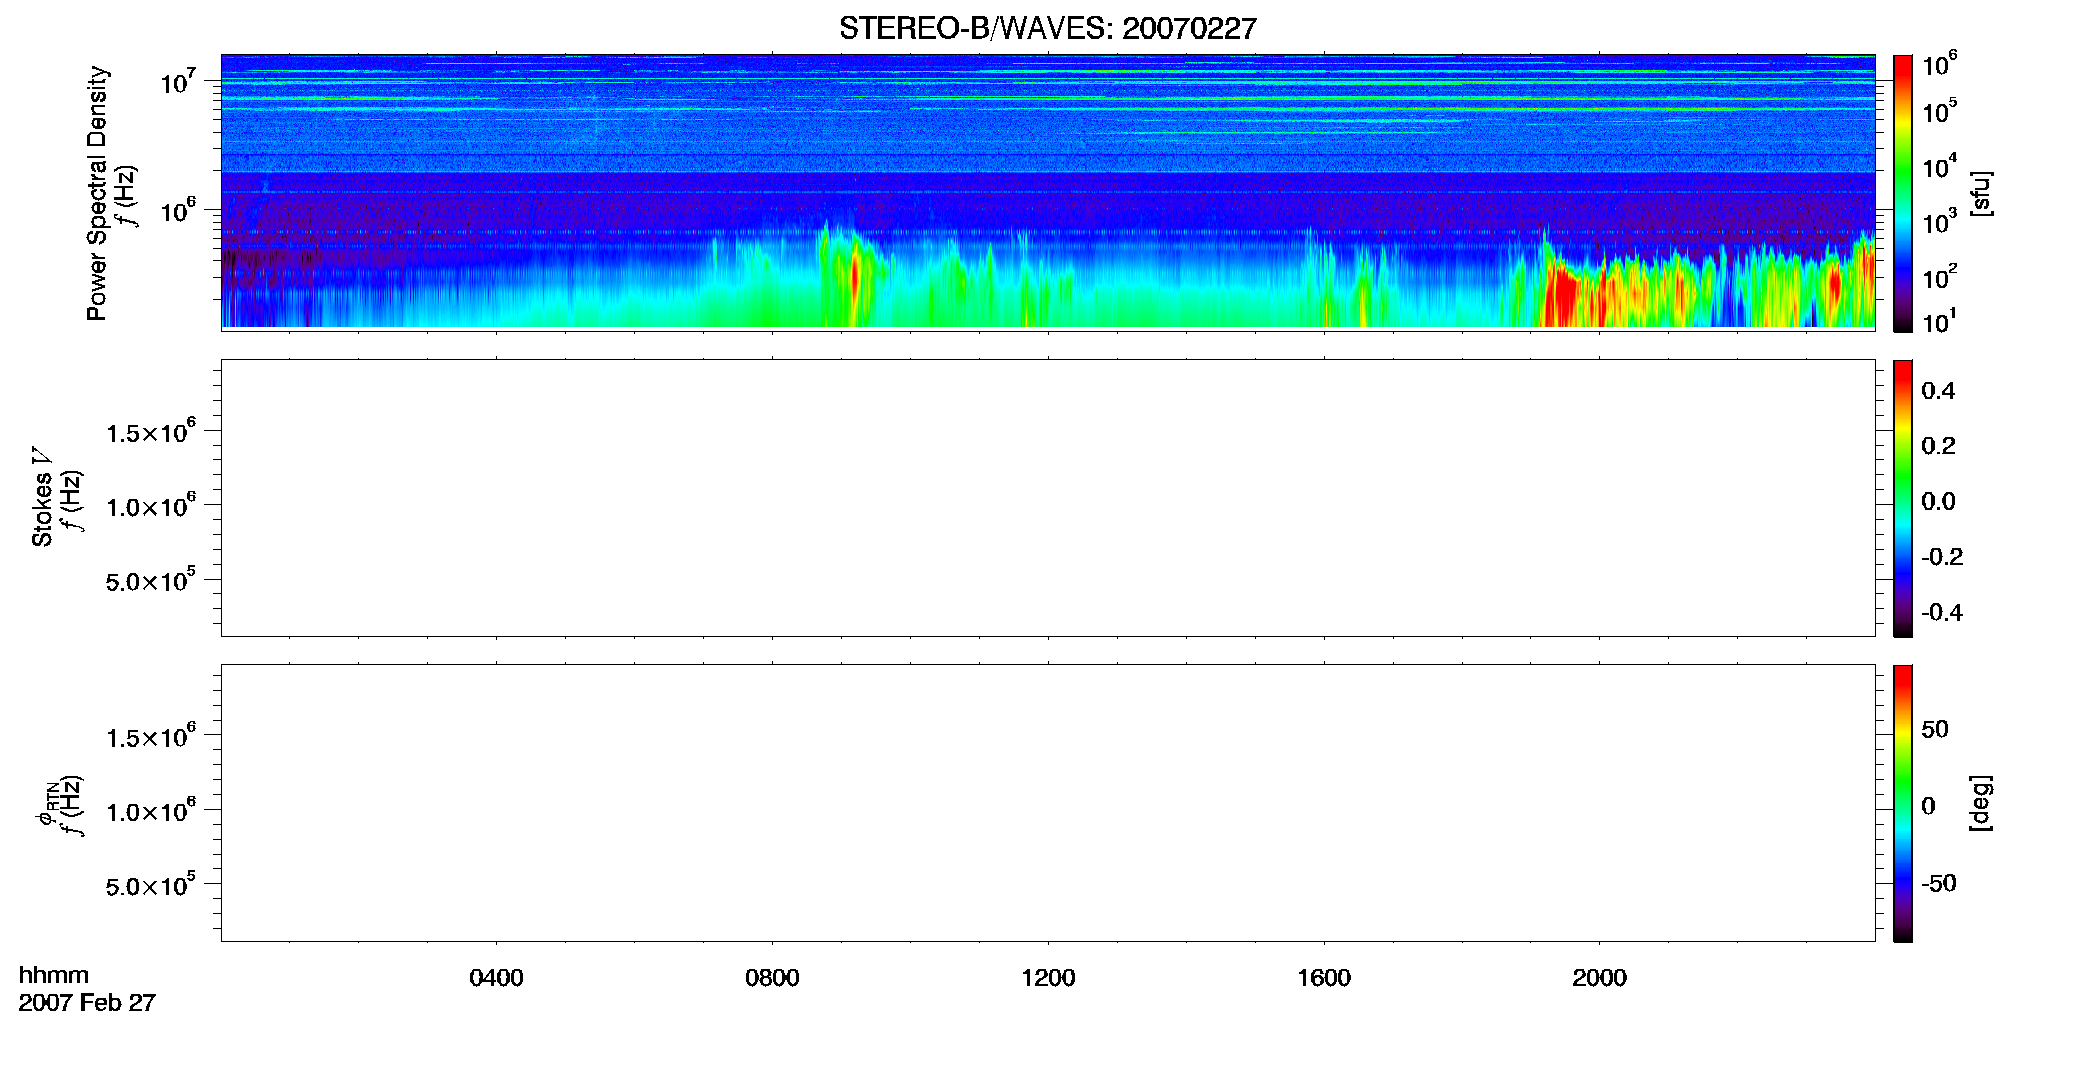Viewport: 2096px width, 1080px height.
Task: Click the Power Spectral Density color bar
Action: click(x=1902, y=193)
